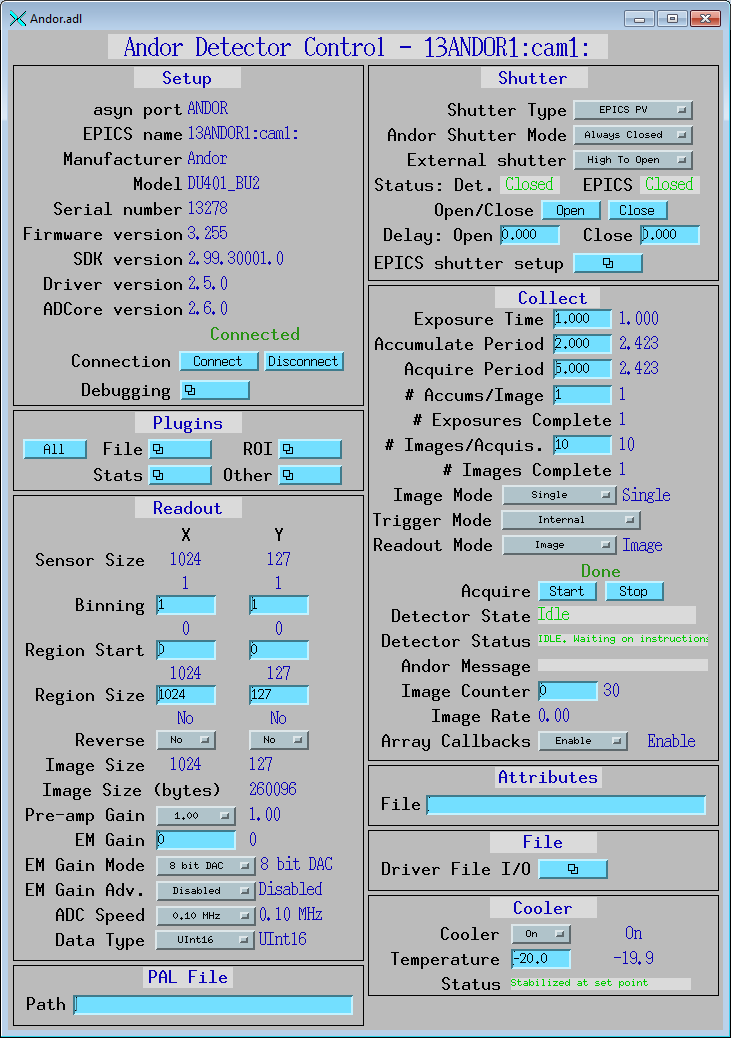This screenshot has height=1038, width=731.
Task: Click the Model value DU401_BU2
Action: click(223, 183)
